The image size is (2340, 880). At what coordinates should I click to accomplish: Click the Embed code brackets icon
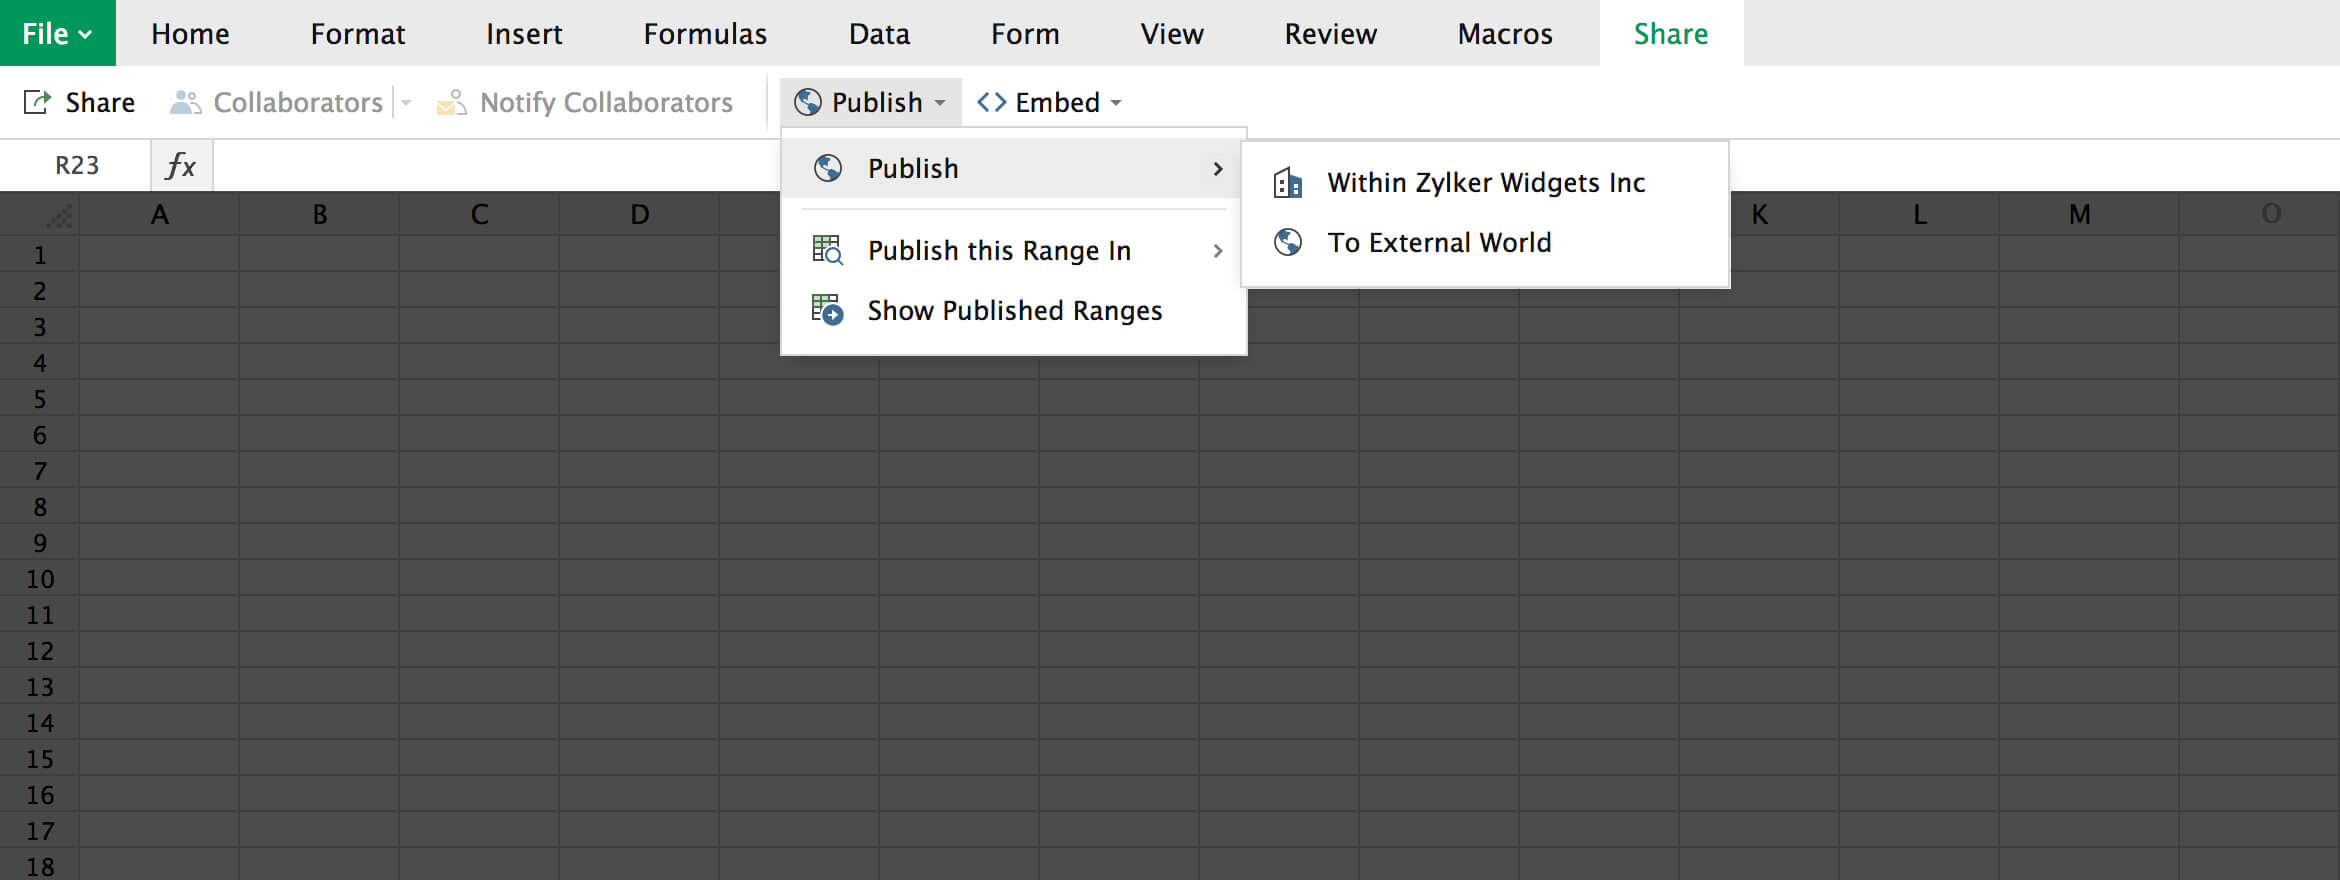click(991, 102)
